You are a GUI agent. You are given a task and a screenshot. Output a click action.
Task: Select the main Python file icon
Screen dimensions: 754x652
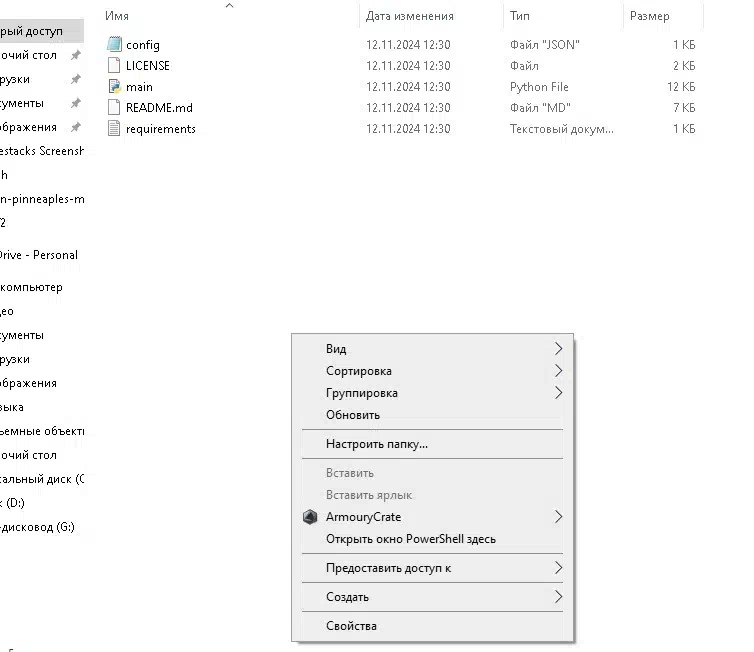(114, 87)
